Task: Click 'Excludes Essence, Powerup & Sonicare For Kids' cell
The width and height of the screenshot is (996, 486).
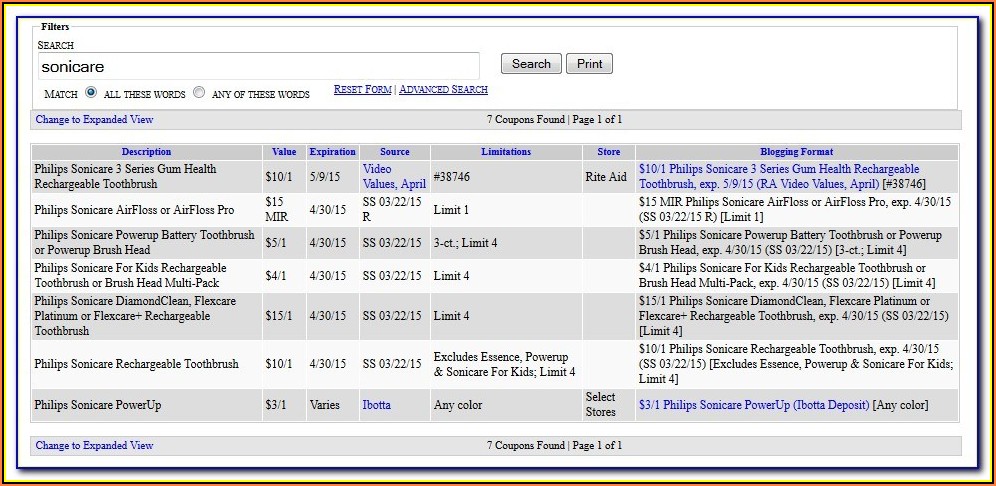Action: coord(505,364)
